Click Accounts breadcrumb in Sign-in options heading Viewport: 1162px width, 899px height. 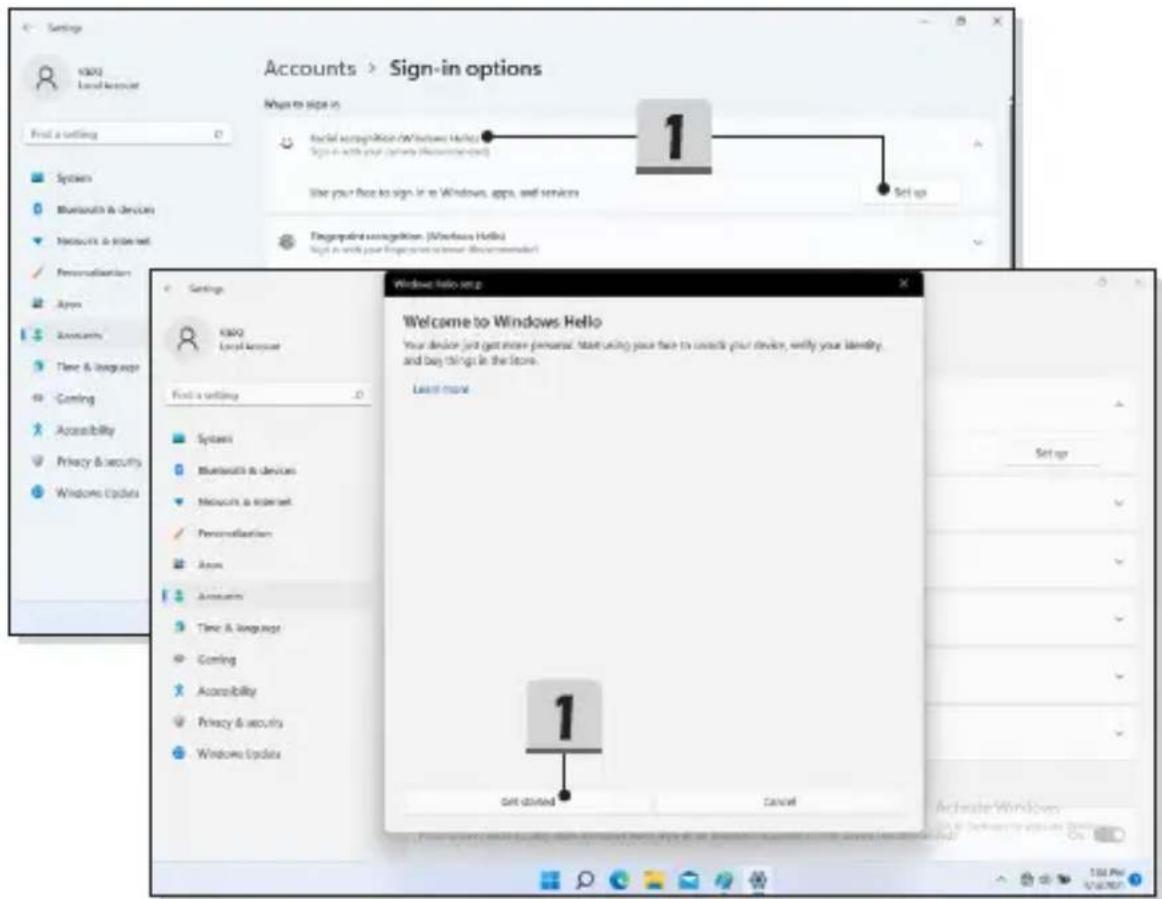click(310, 68)
